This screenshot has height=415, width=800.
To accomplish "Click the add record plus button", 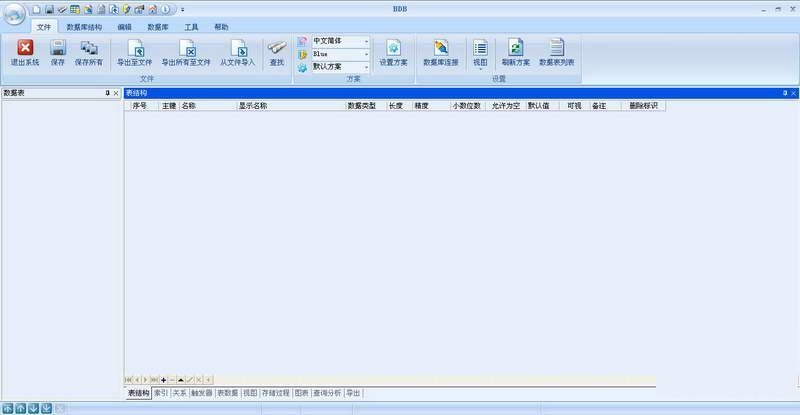I will tap(163, 380).
